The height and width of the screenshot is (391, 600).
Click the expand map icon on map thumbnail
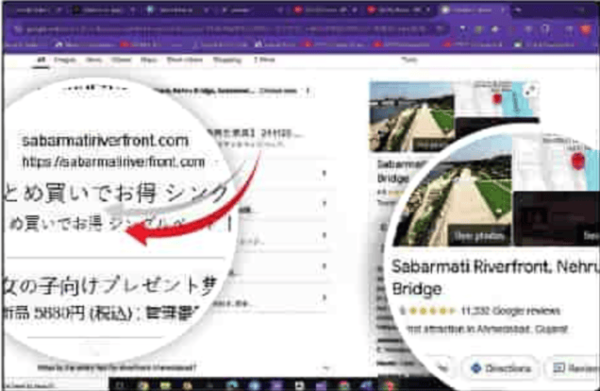[x=531, y=91]
